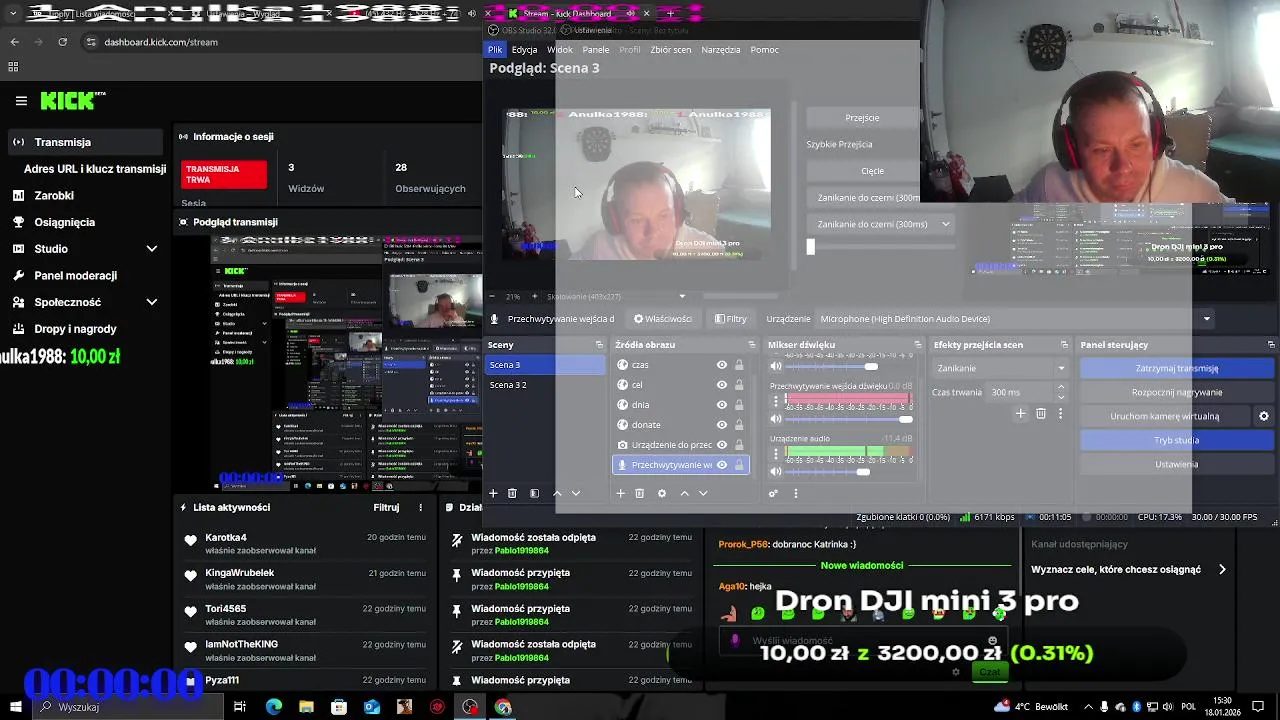The height and width of the screenshot is (720, 1280).
Task: Expand the Społeczność section in Kick sidebar
Action: coord(152,302)
